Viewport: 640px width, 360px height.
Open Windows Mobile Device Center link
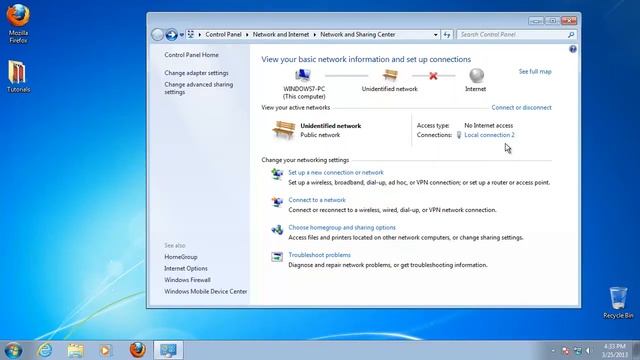206,291
